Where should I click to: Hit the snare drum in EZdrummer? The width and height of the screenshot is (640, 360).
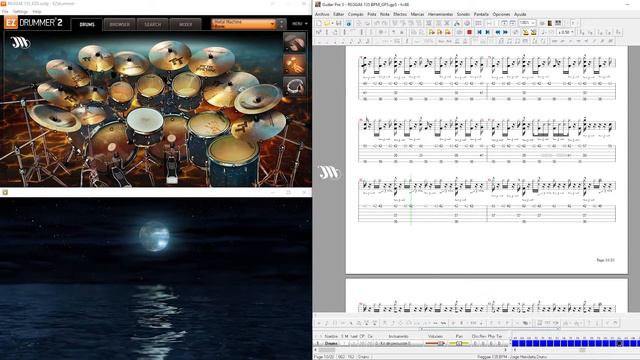(x=145, y=122)
